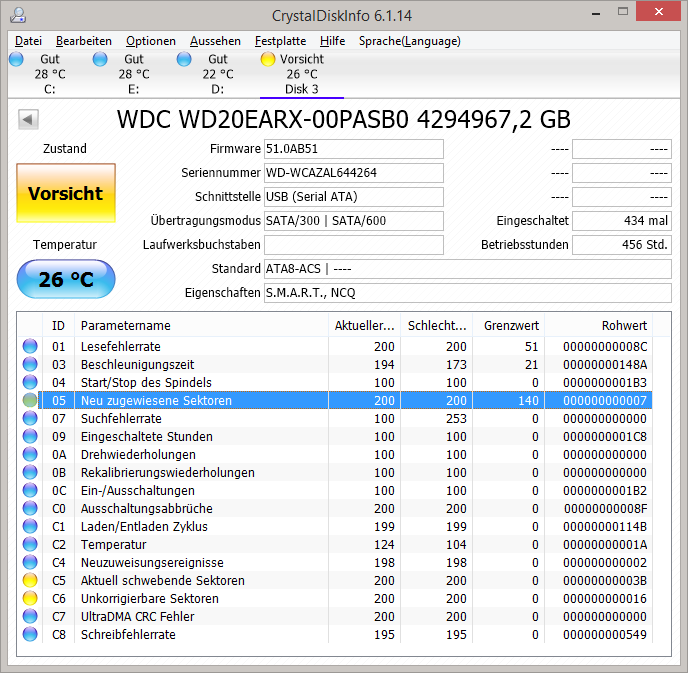Viewport: 688px width, 673px height.
Task: Open the Hilfe menu
Action: pyautogui.click(x=332, y=41)
